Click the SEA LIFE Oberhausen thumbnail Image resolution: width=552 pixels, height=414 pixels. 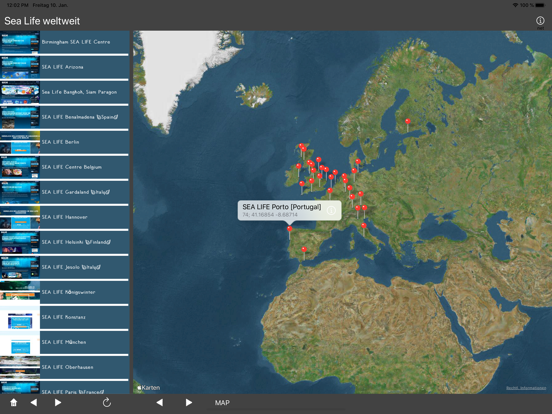coord(20,367)
